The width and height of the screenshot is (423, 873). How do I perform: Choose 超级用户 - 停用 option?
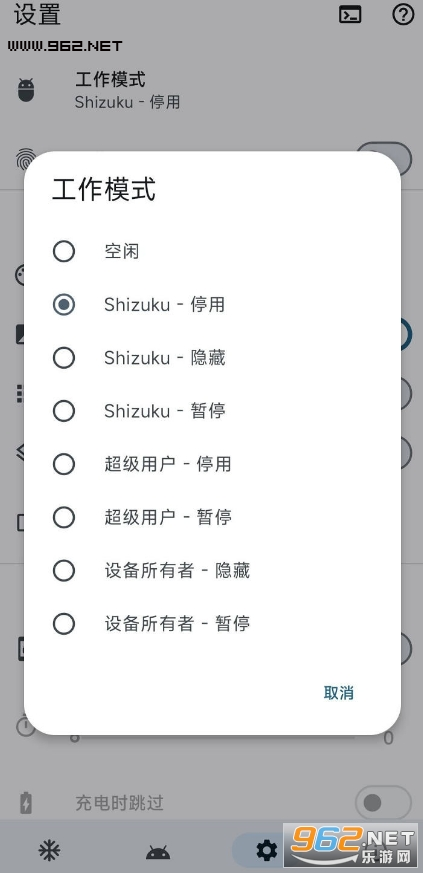(x=212, y=464)
